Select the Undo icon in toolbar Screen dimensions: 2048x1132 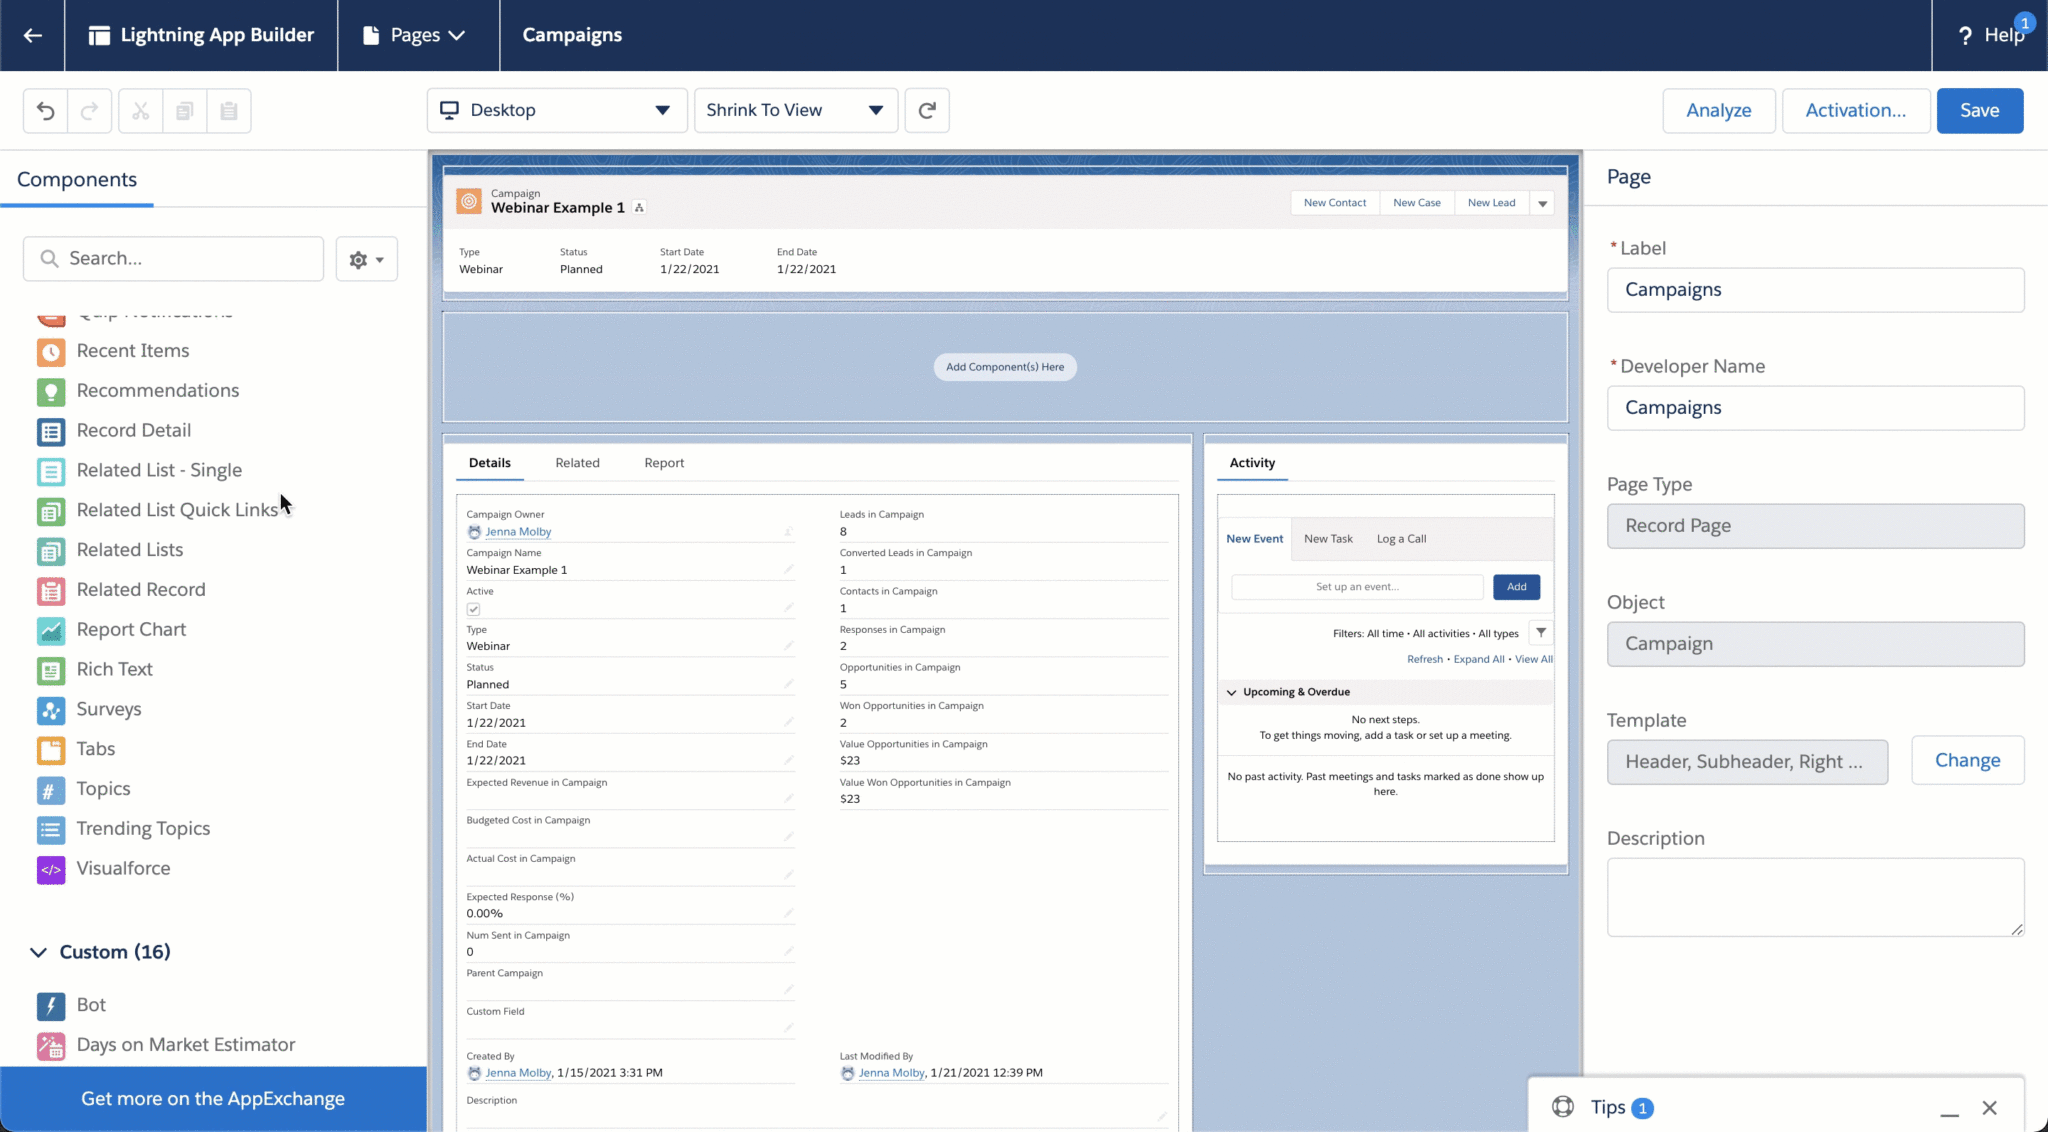pyautogui.click(x=45, y=110)
